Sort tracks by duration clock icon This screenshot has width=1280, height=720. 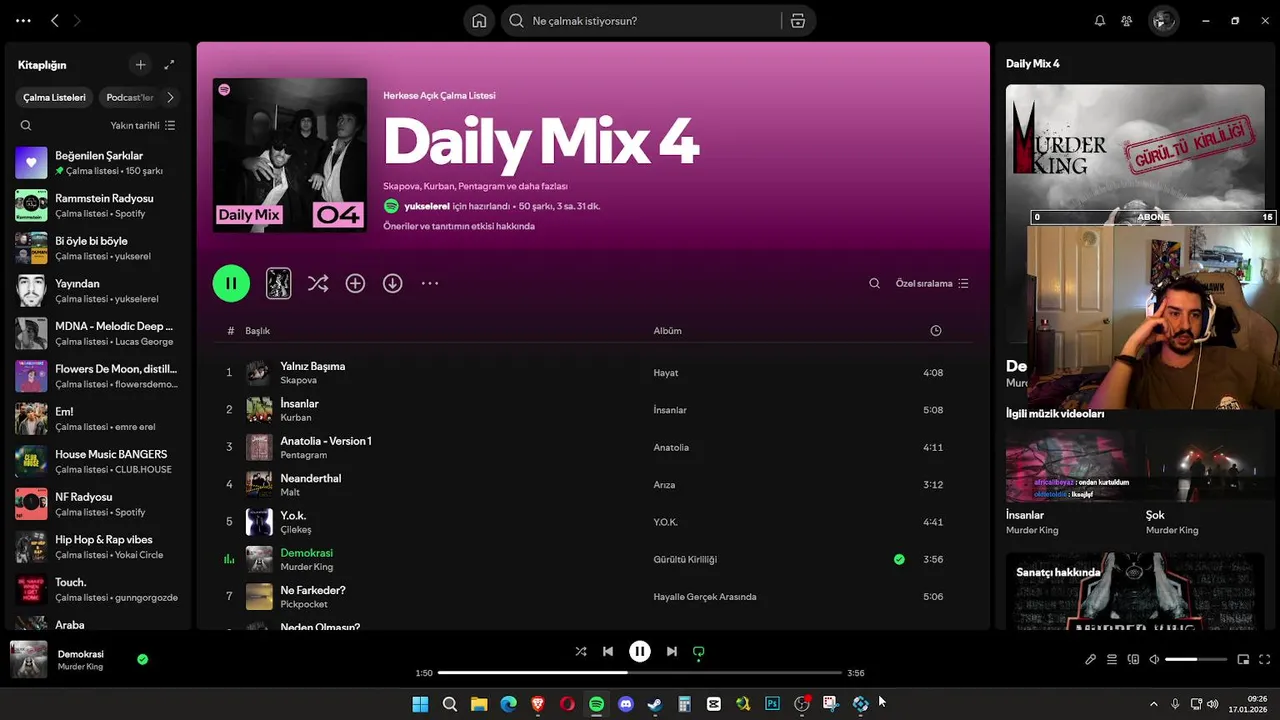[936, 331]
